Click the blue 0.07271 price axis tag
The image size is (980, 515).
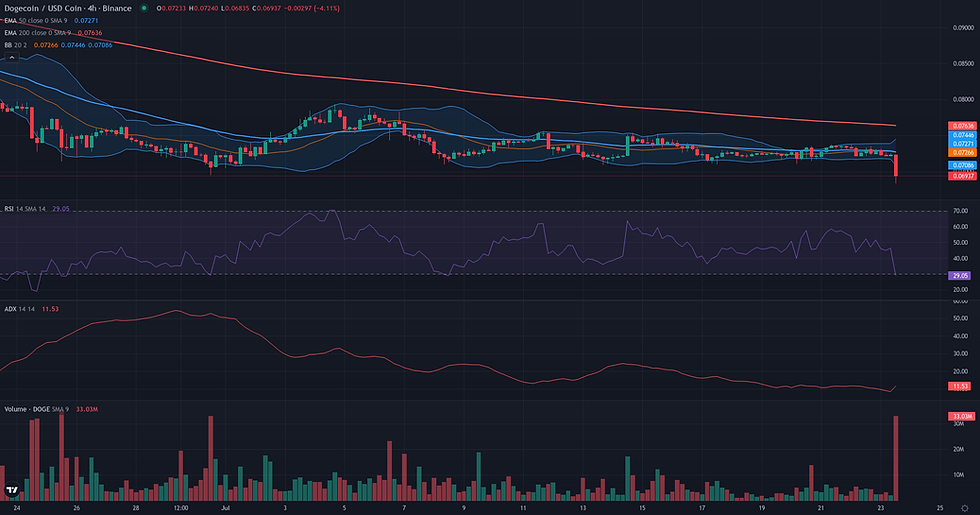[x=962, y=144]
